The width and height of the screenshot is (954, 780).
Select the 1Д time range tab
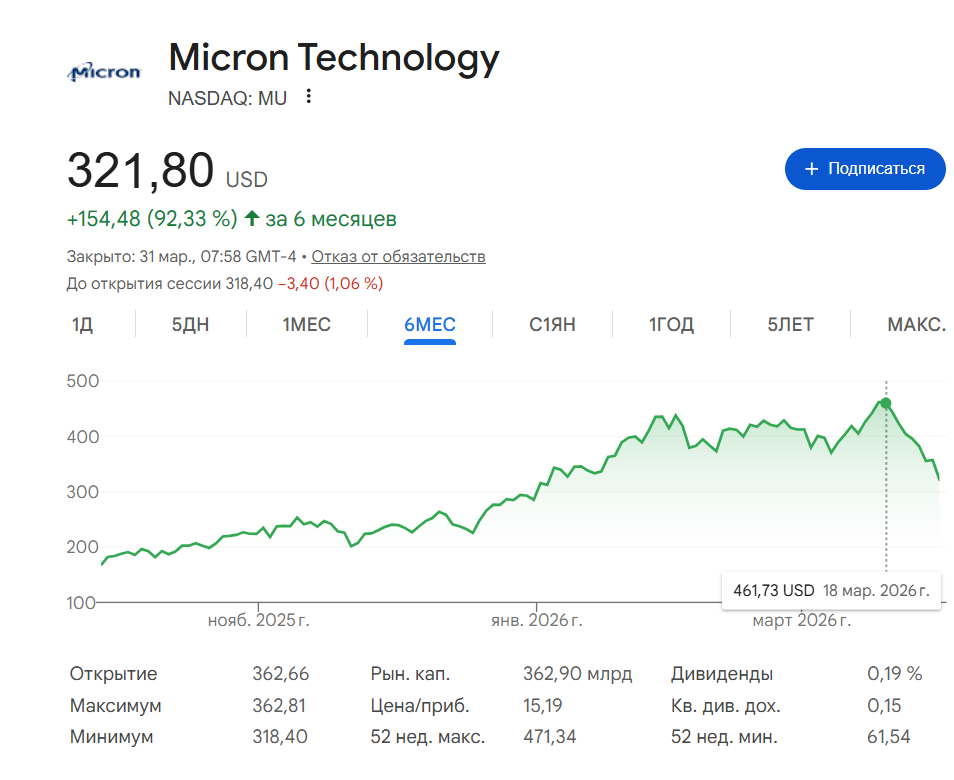82,325
